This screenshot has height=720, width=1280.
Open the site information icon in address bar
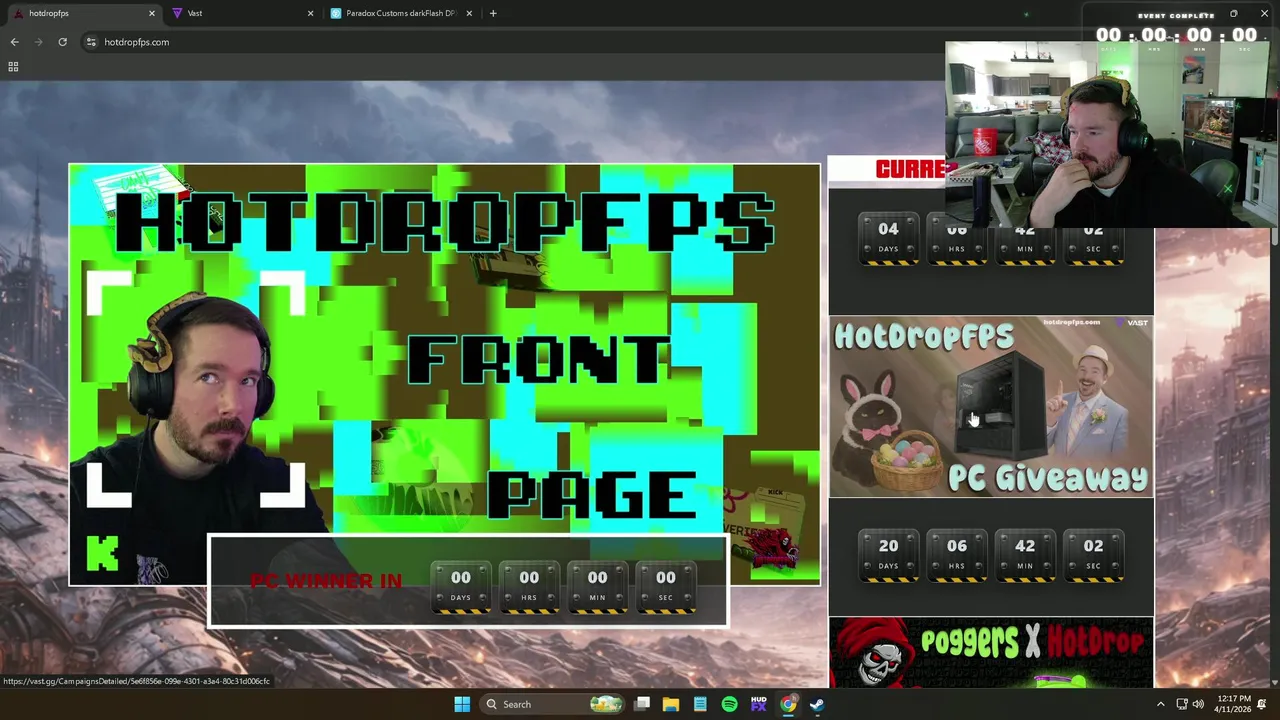point(91,42)
